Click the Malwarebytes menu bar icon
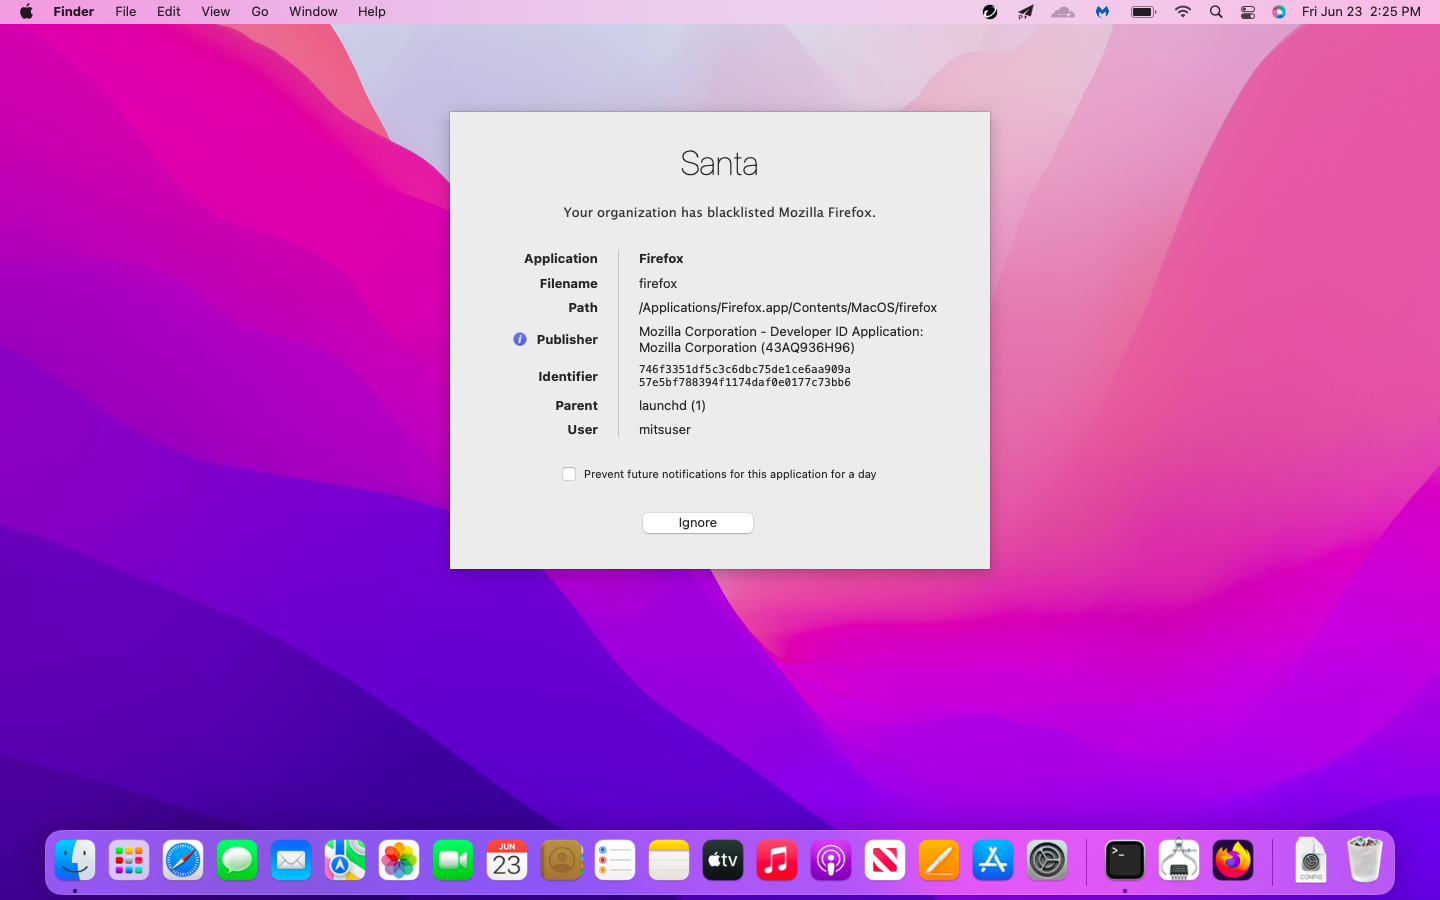Screen dimensions: 1440x900 click(1102, 12)
